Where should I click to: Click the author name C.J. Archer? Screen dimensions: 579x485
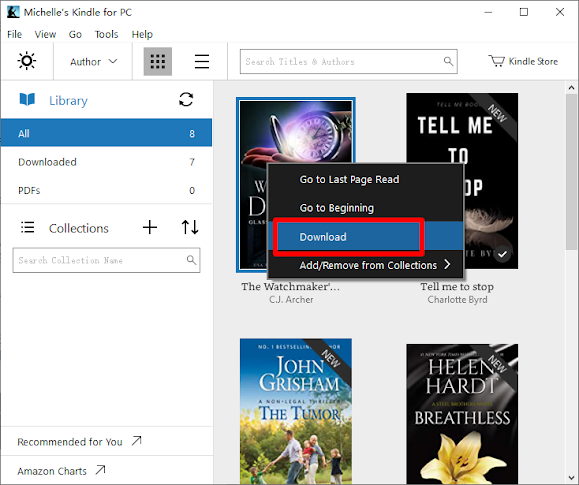point(291,300)
